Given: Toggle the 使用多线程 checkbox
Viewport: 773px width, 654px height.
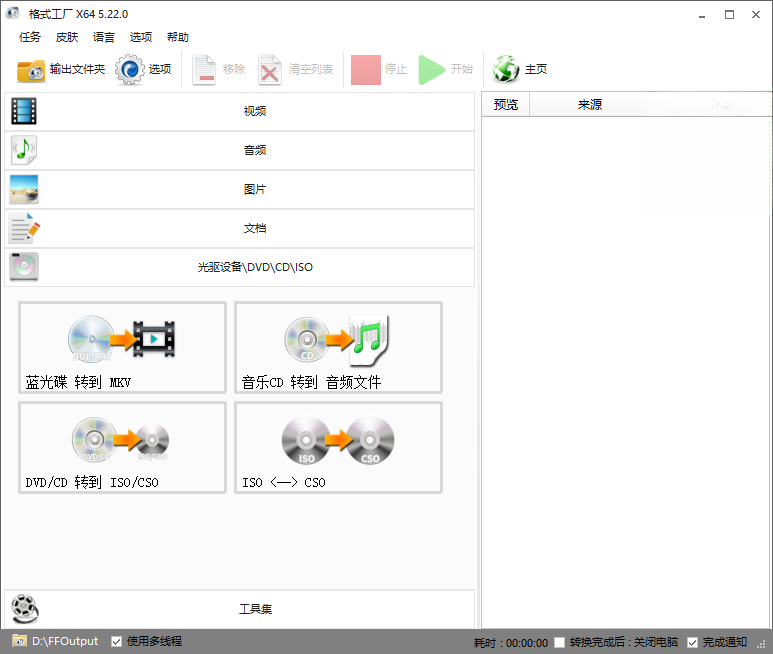Looking at the screenshot, I should coord(116,641).
